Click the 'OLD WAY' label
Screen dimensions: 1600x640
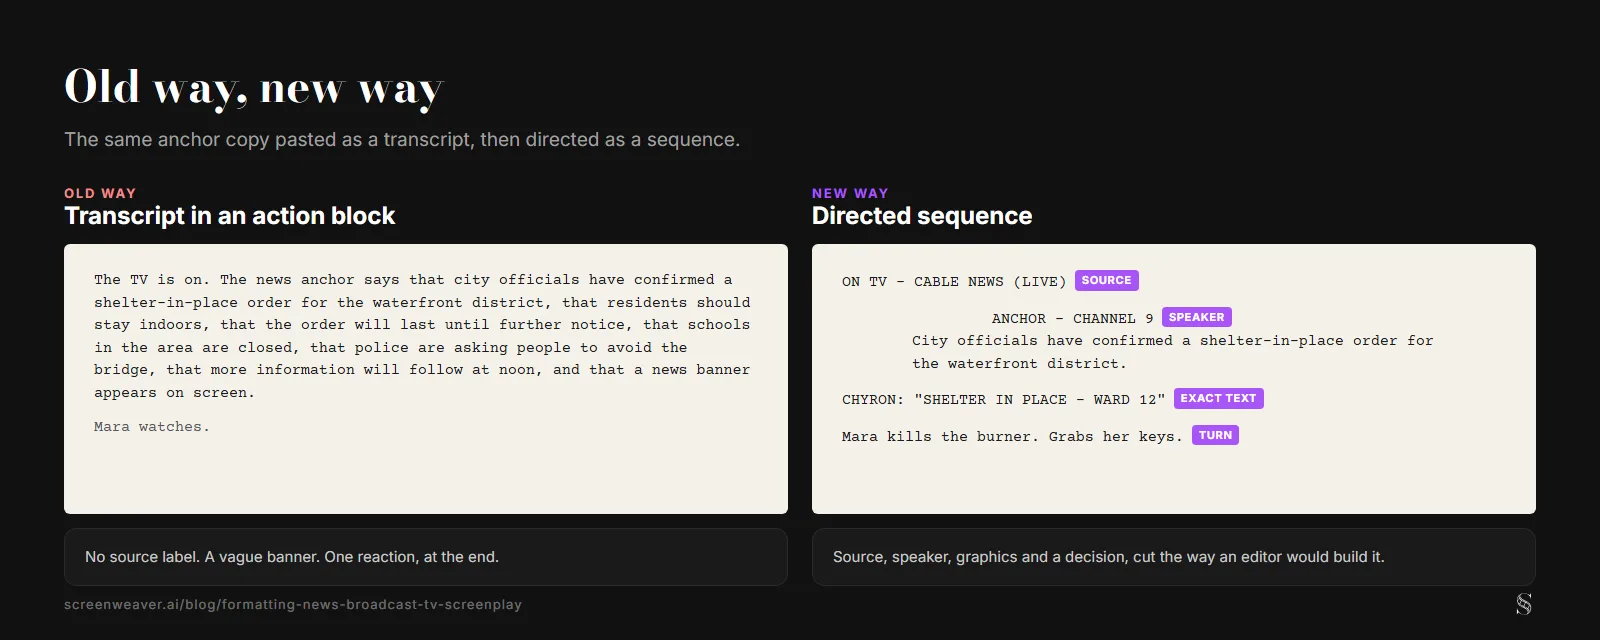coord(100,193)
